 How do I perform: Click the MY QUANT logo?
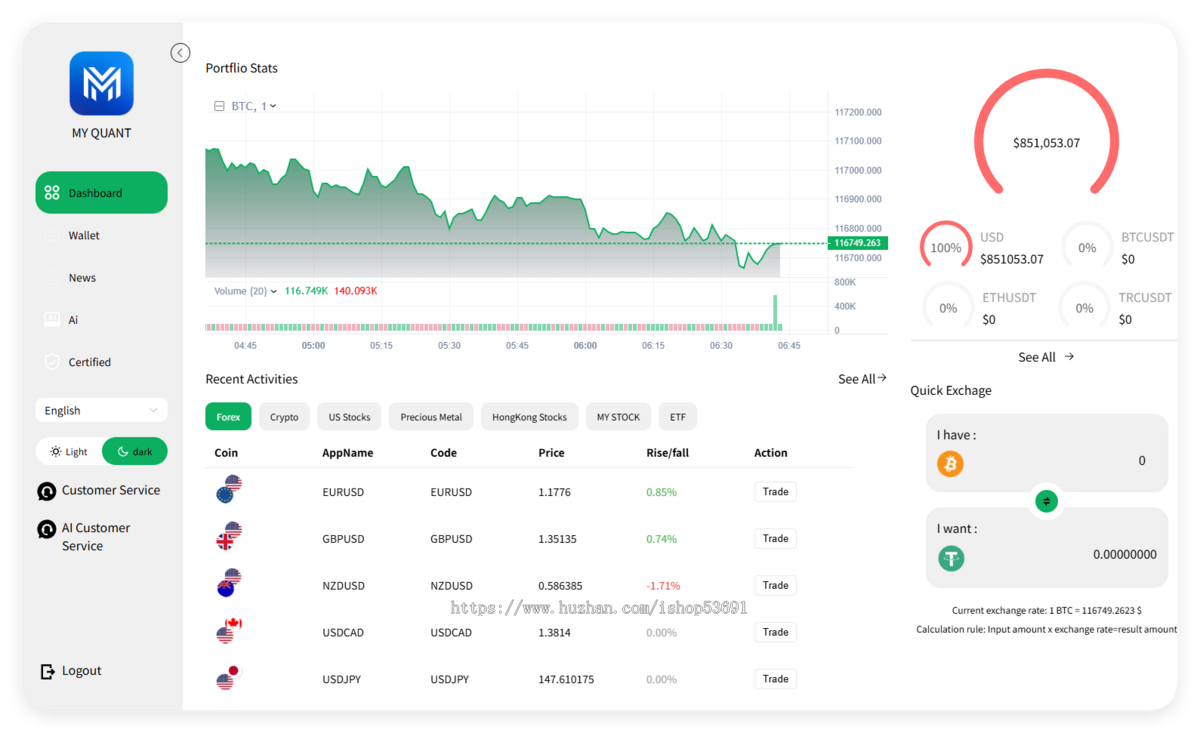(x=101, y=83)
